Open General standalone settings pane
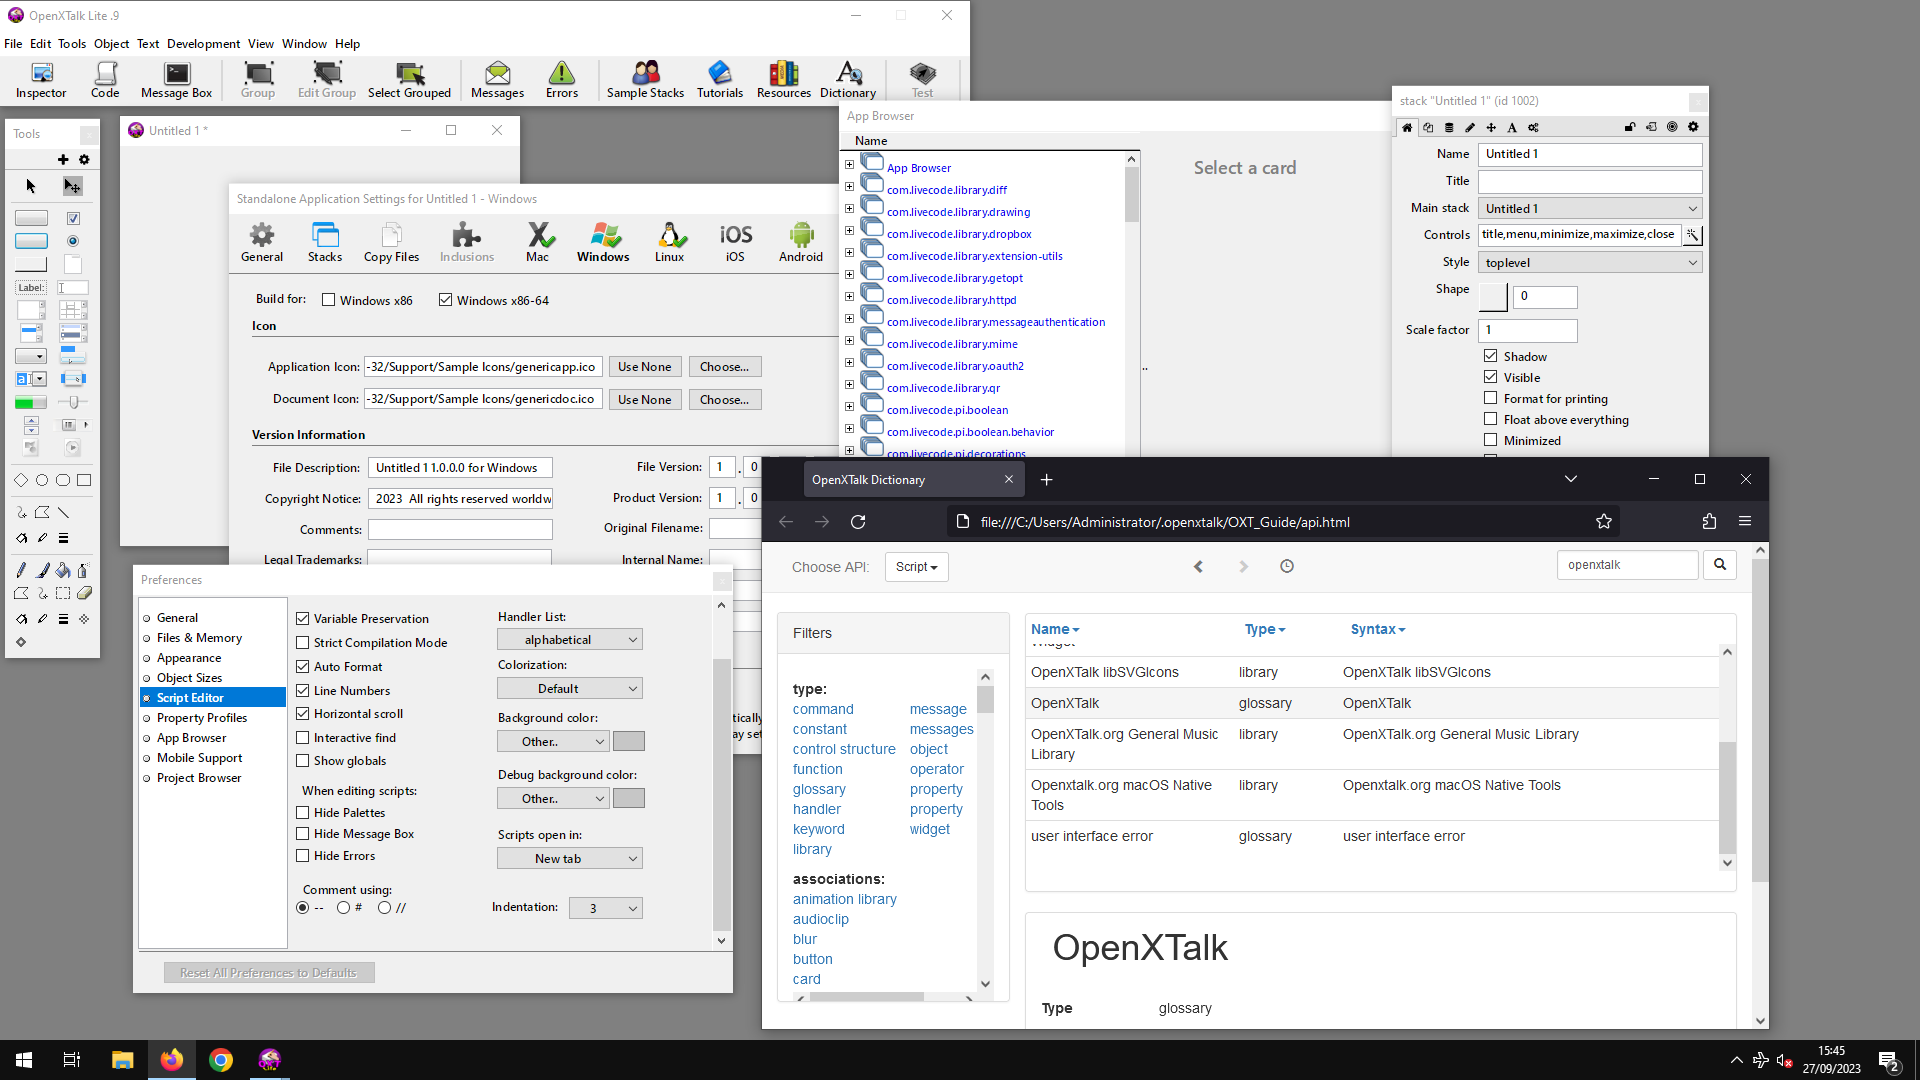The image size is (1920, 1080). tap(262, 242)
